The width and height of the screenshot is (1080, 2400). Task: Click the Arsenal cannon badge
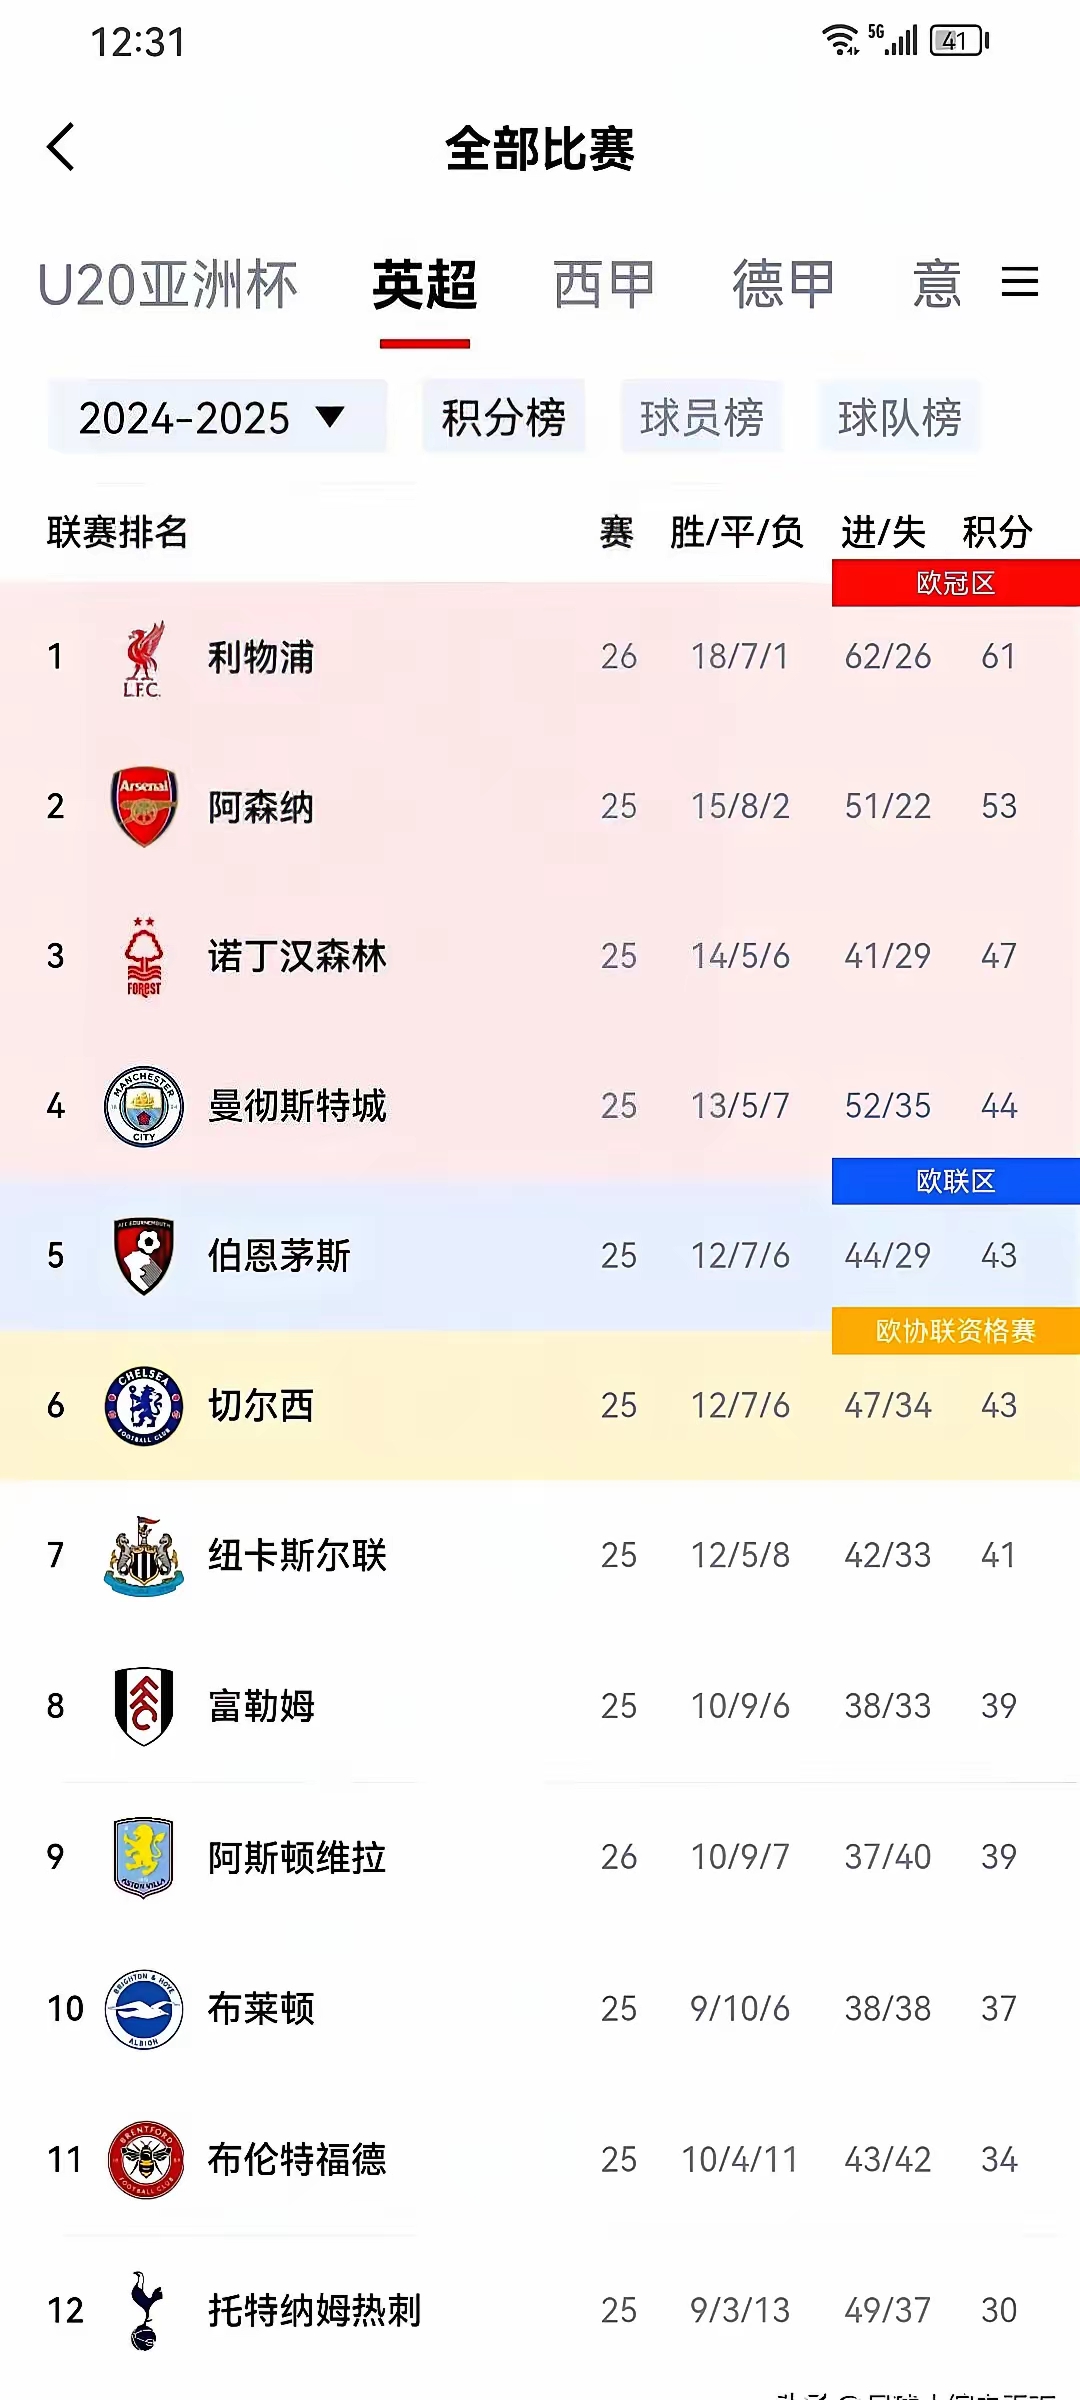click(x=143, y=806)
